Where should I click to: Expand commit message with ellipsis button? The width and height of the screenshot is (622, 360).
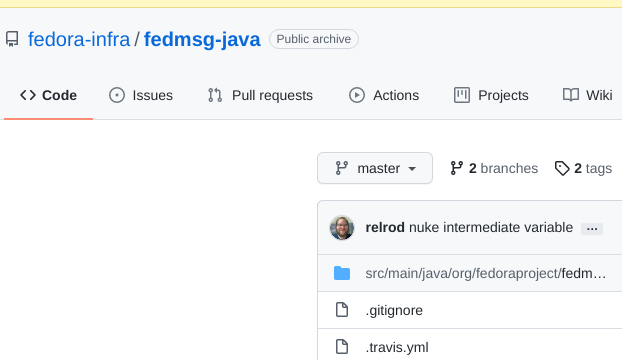(592, 229)
